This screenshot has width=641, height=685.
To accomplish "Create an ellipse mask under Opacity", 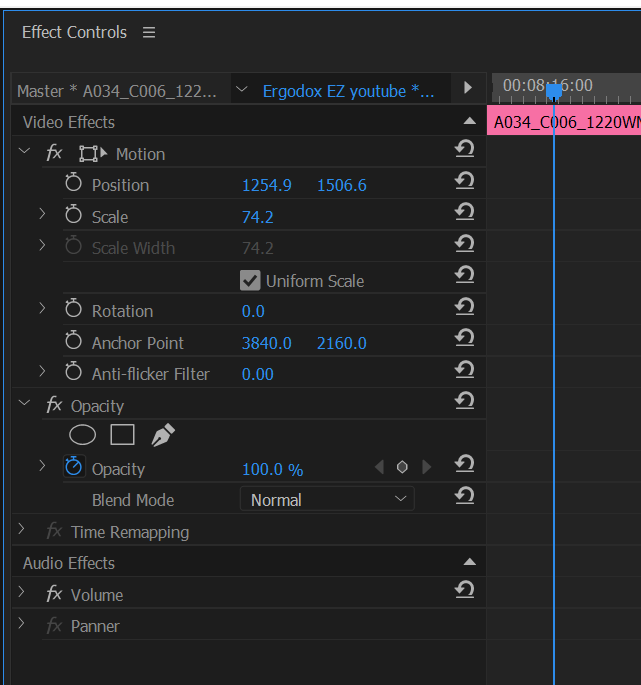I will point(82,435).
